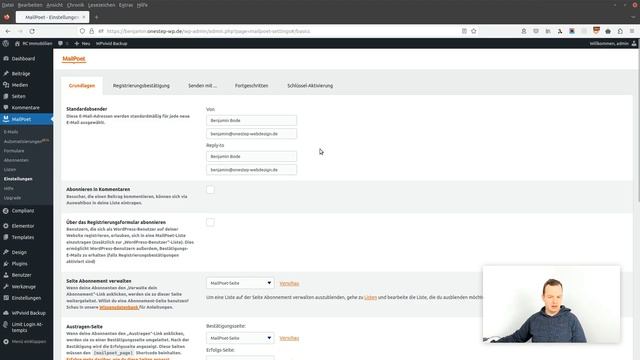Viewport: 640px width, 360px height.
Task: Click Vorschau link beside Abonnement verwalten
Action: click(289, 283)
